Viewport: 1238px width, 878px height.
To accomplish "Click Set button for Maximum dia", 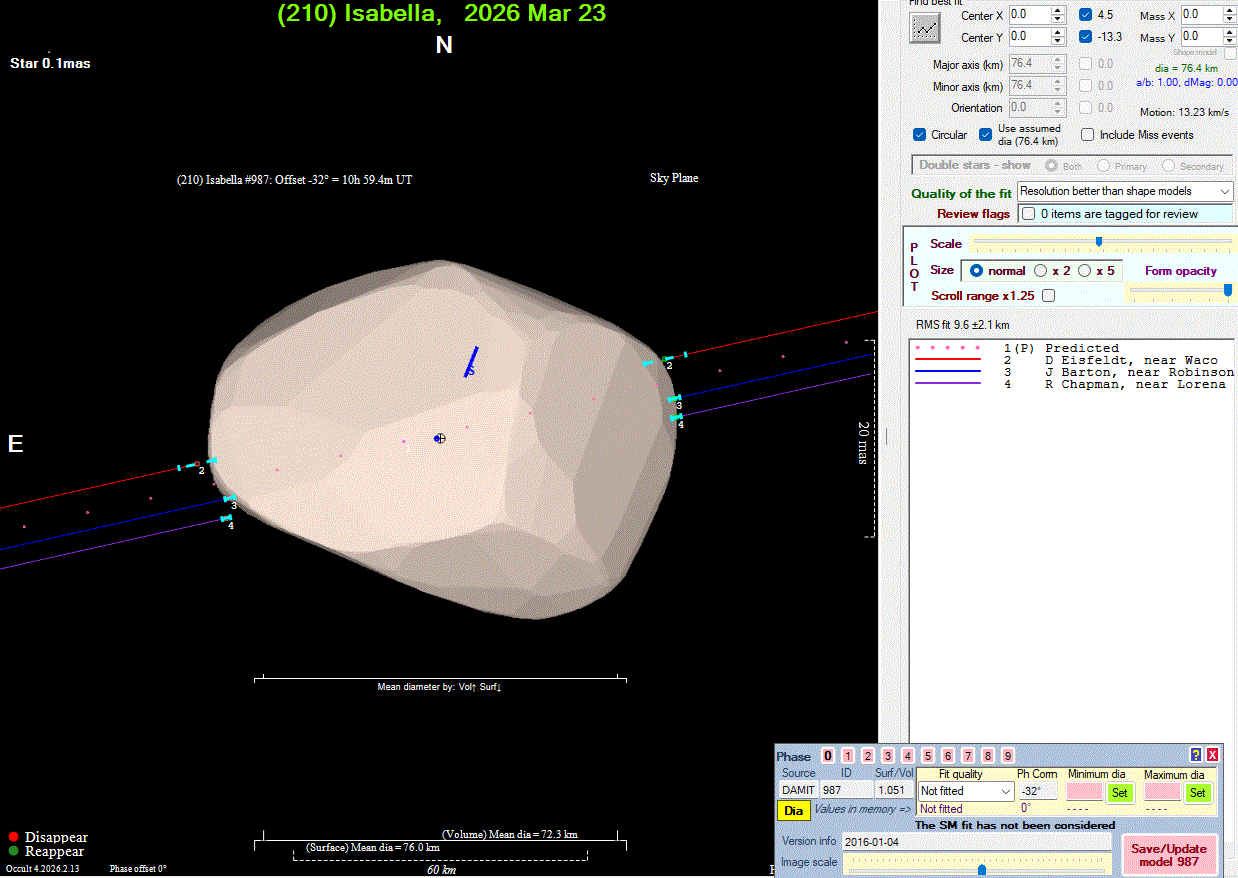I will [x=1197, y=792].
